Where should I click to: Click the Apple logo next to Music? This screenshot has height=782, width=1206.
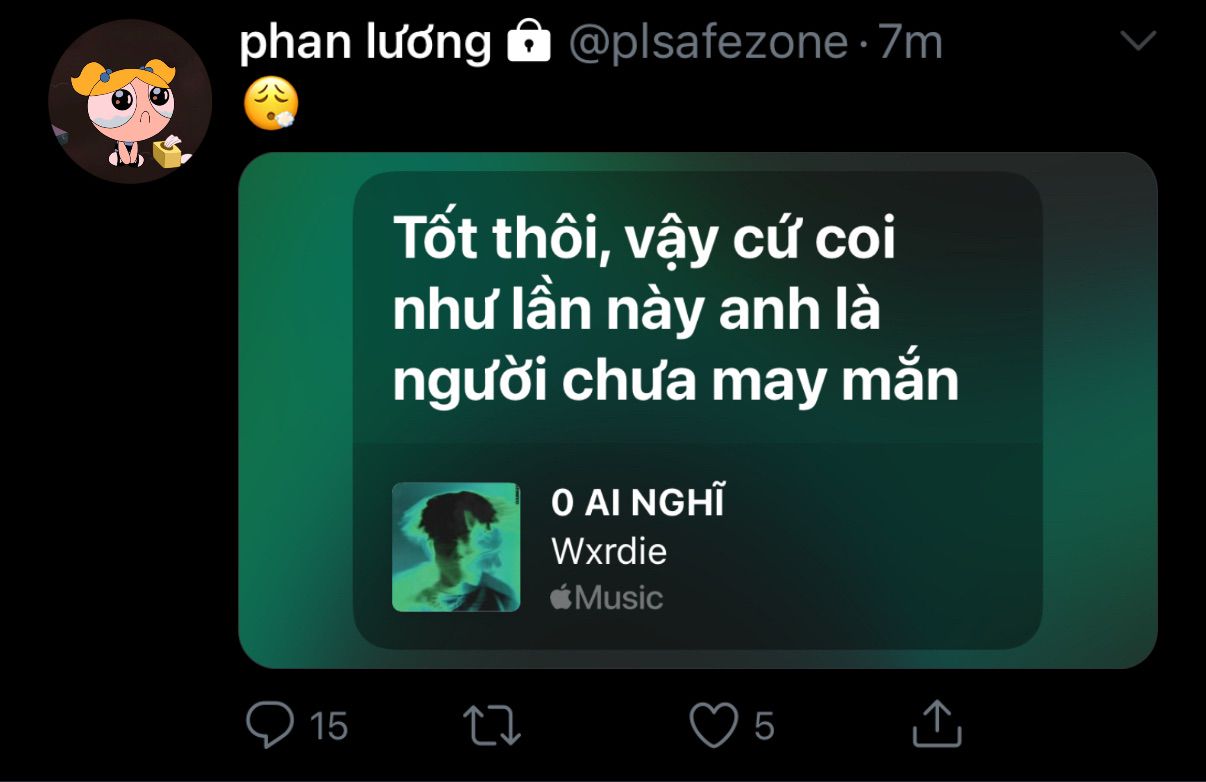[x=561, y=598]
